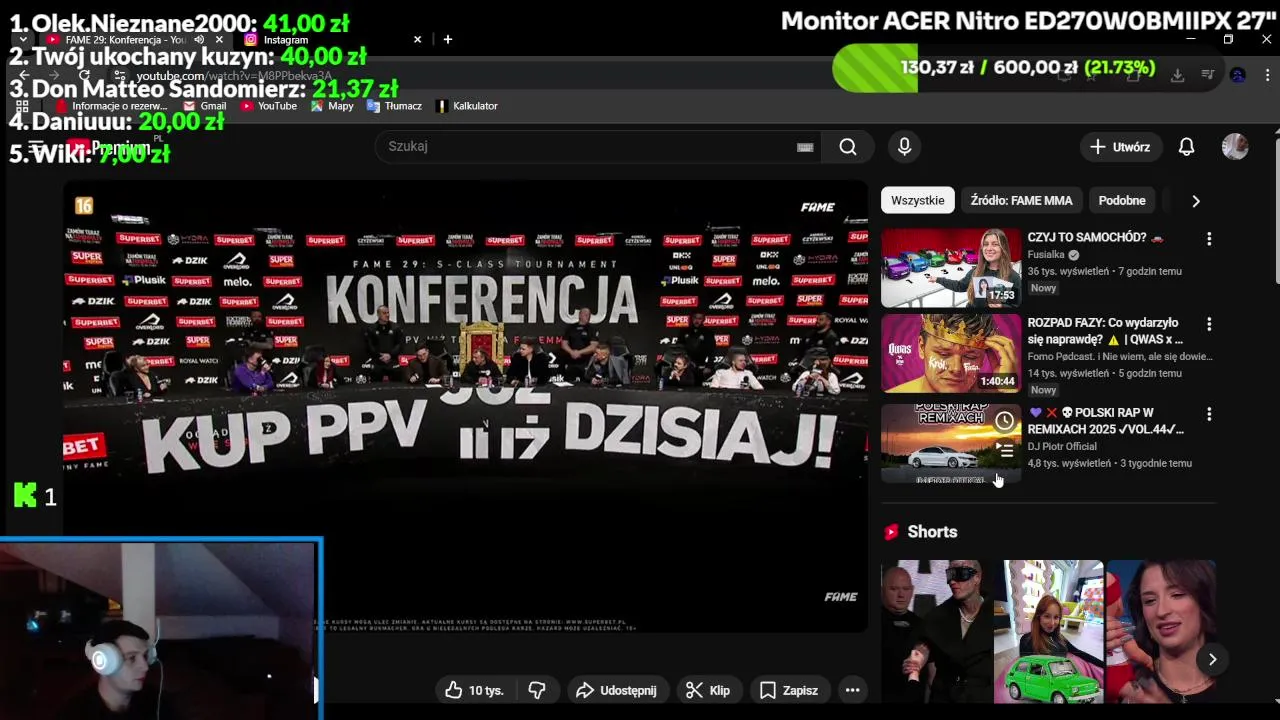Open options menu for POLSKI RAP W REMIXACH
The image size is (1280, 720).
(x=1209, y=414)
